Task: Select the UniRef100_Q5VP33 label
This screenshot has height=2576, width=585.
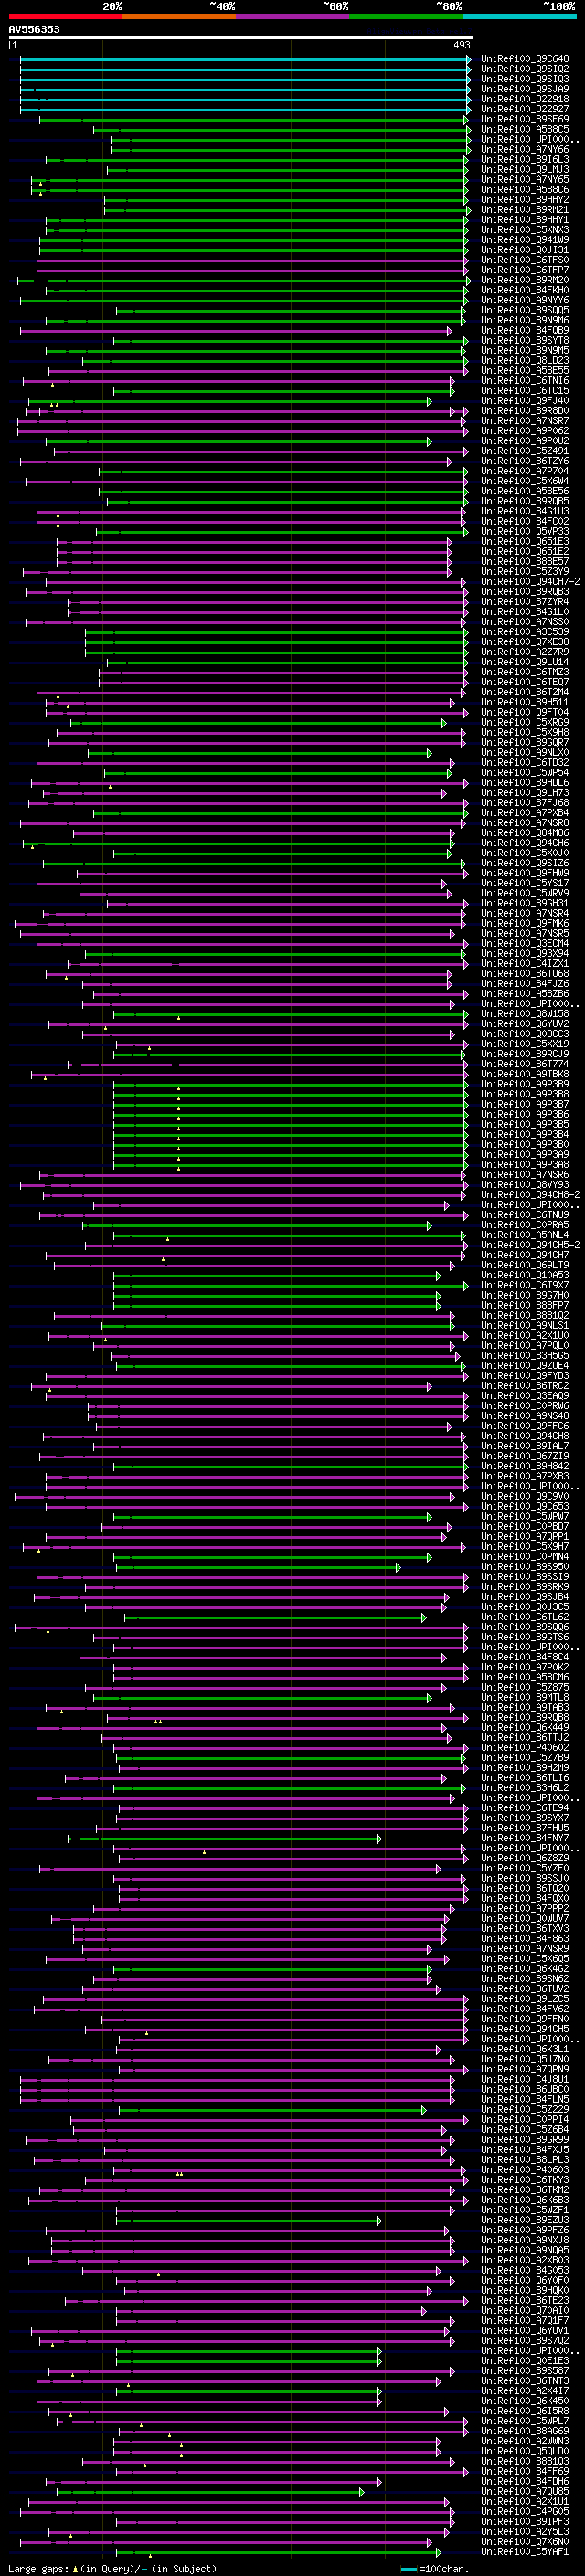Action: coord(525,531)
